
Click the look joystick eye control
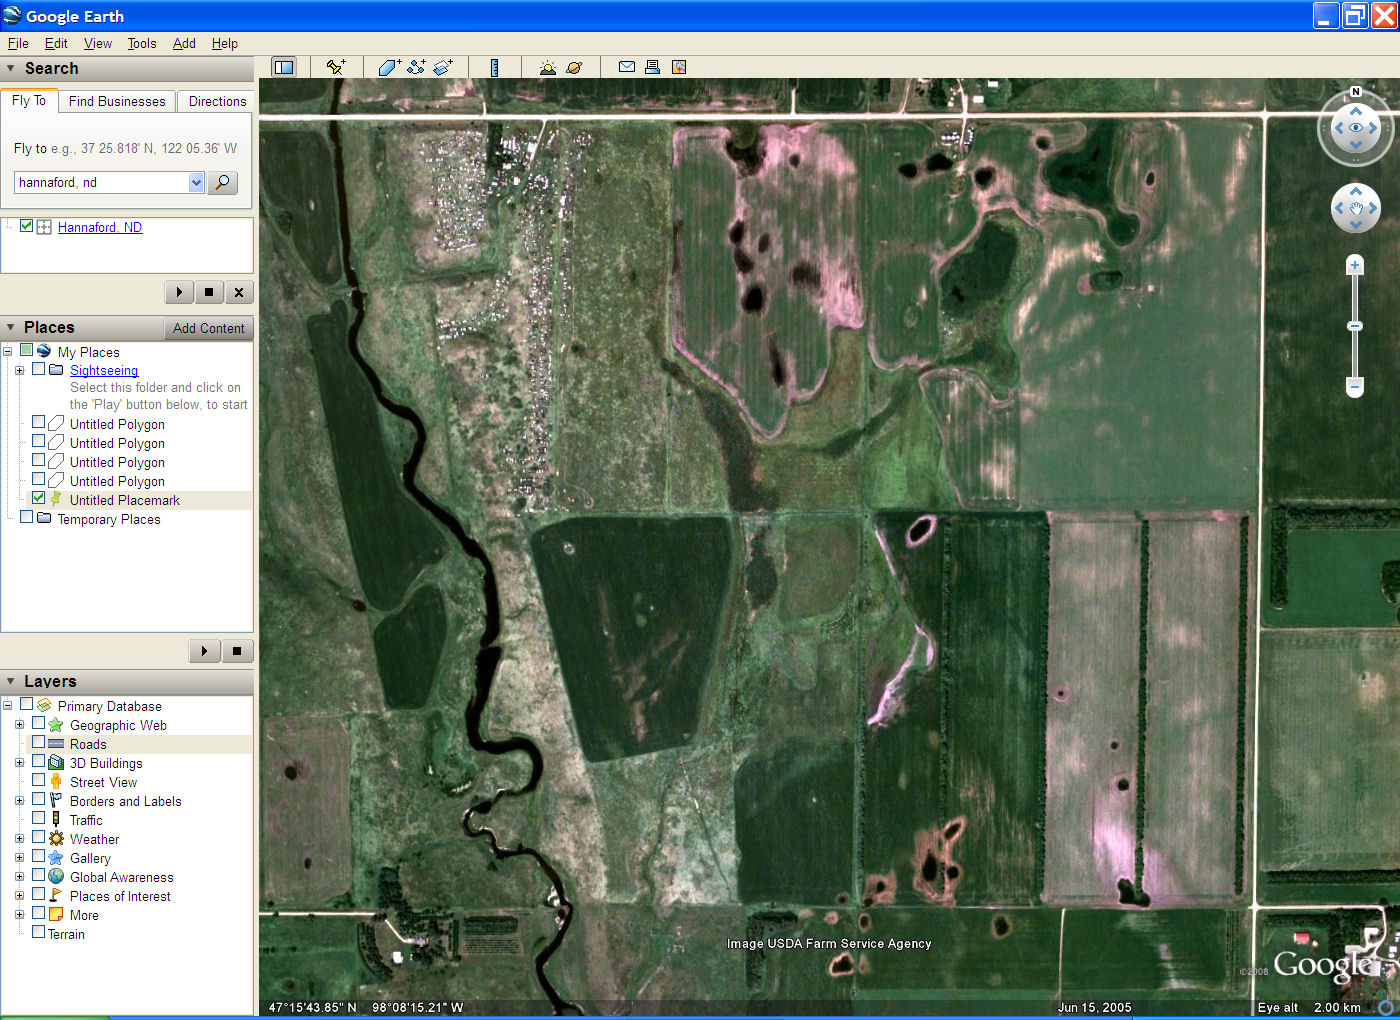coord(1356,128)
